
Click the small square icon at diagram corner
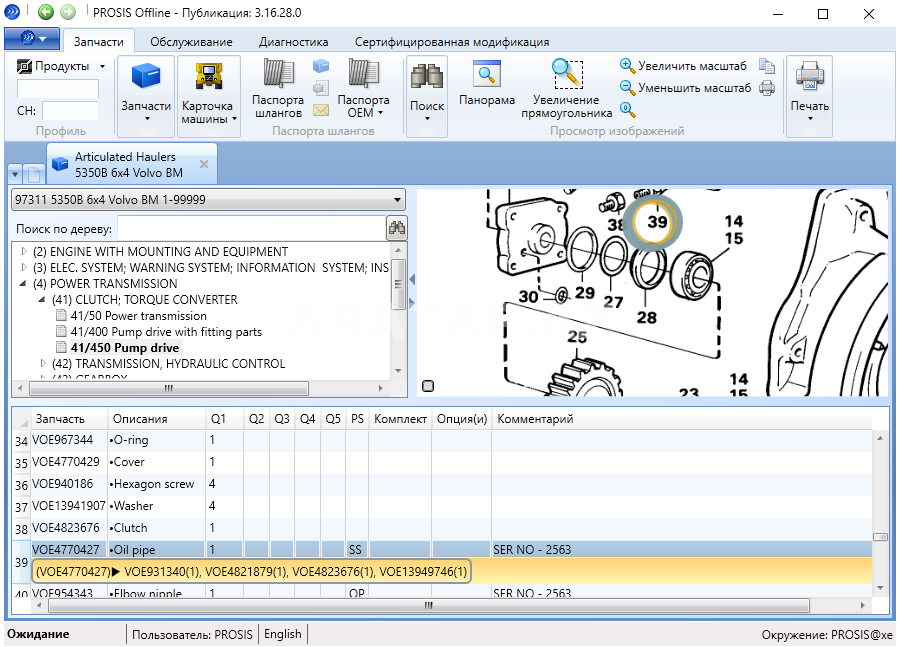428,386
